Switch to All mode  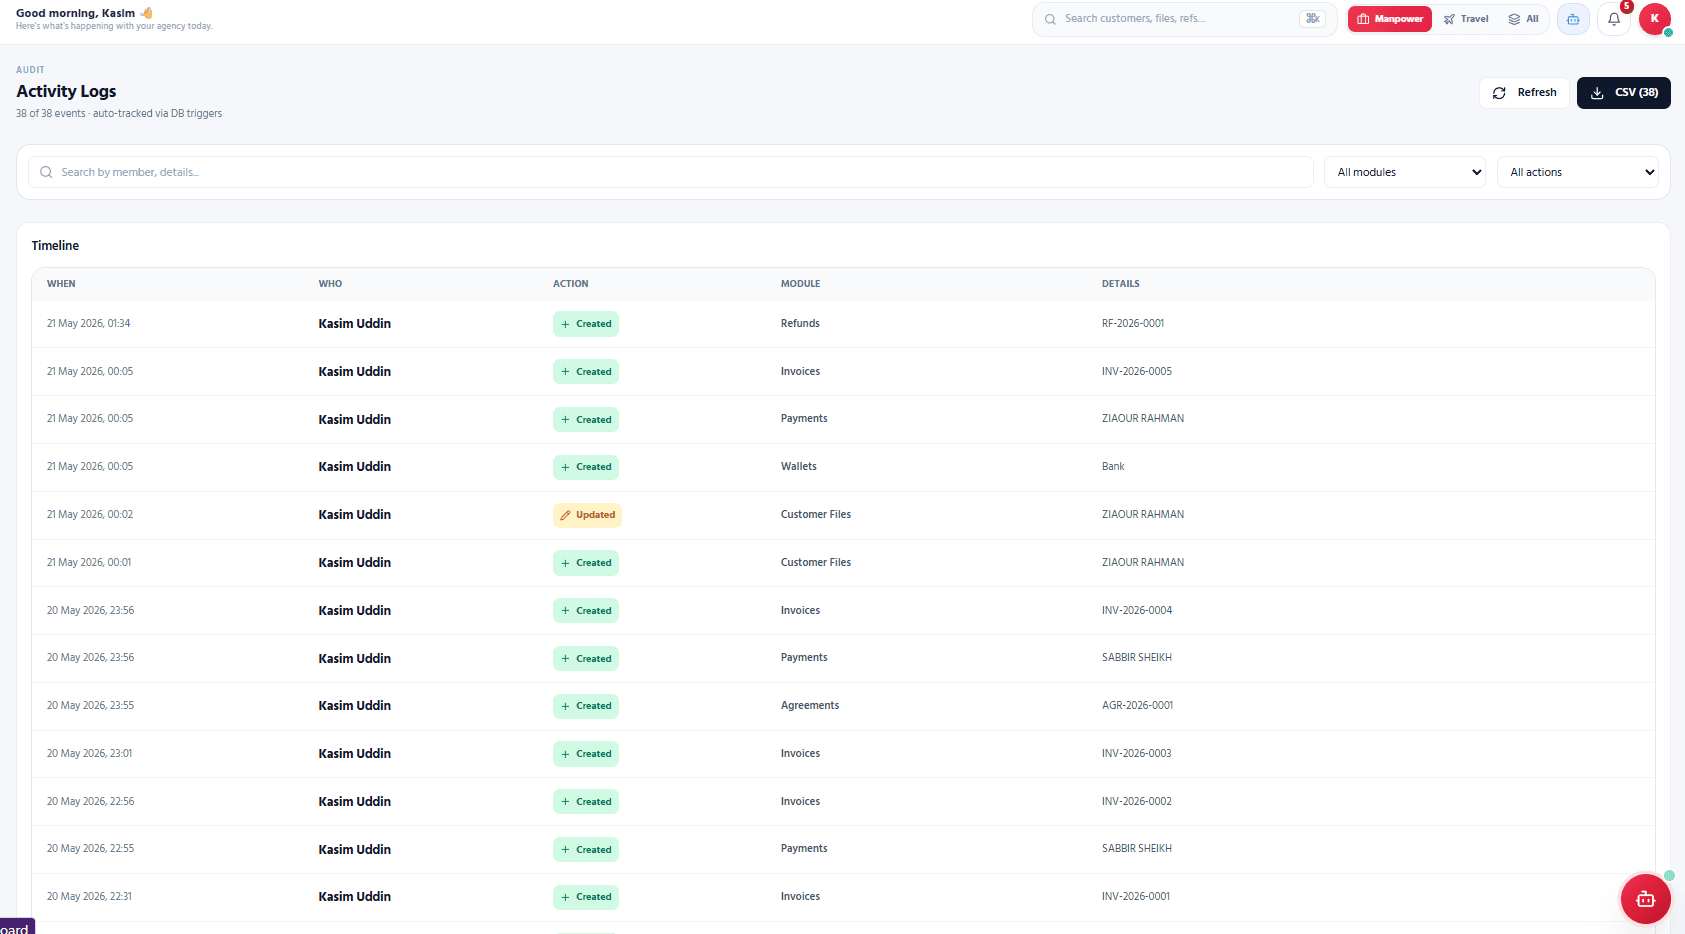(1524, 19)
